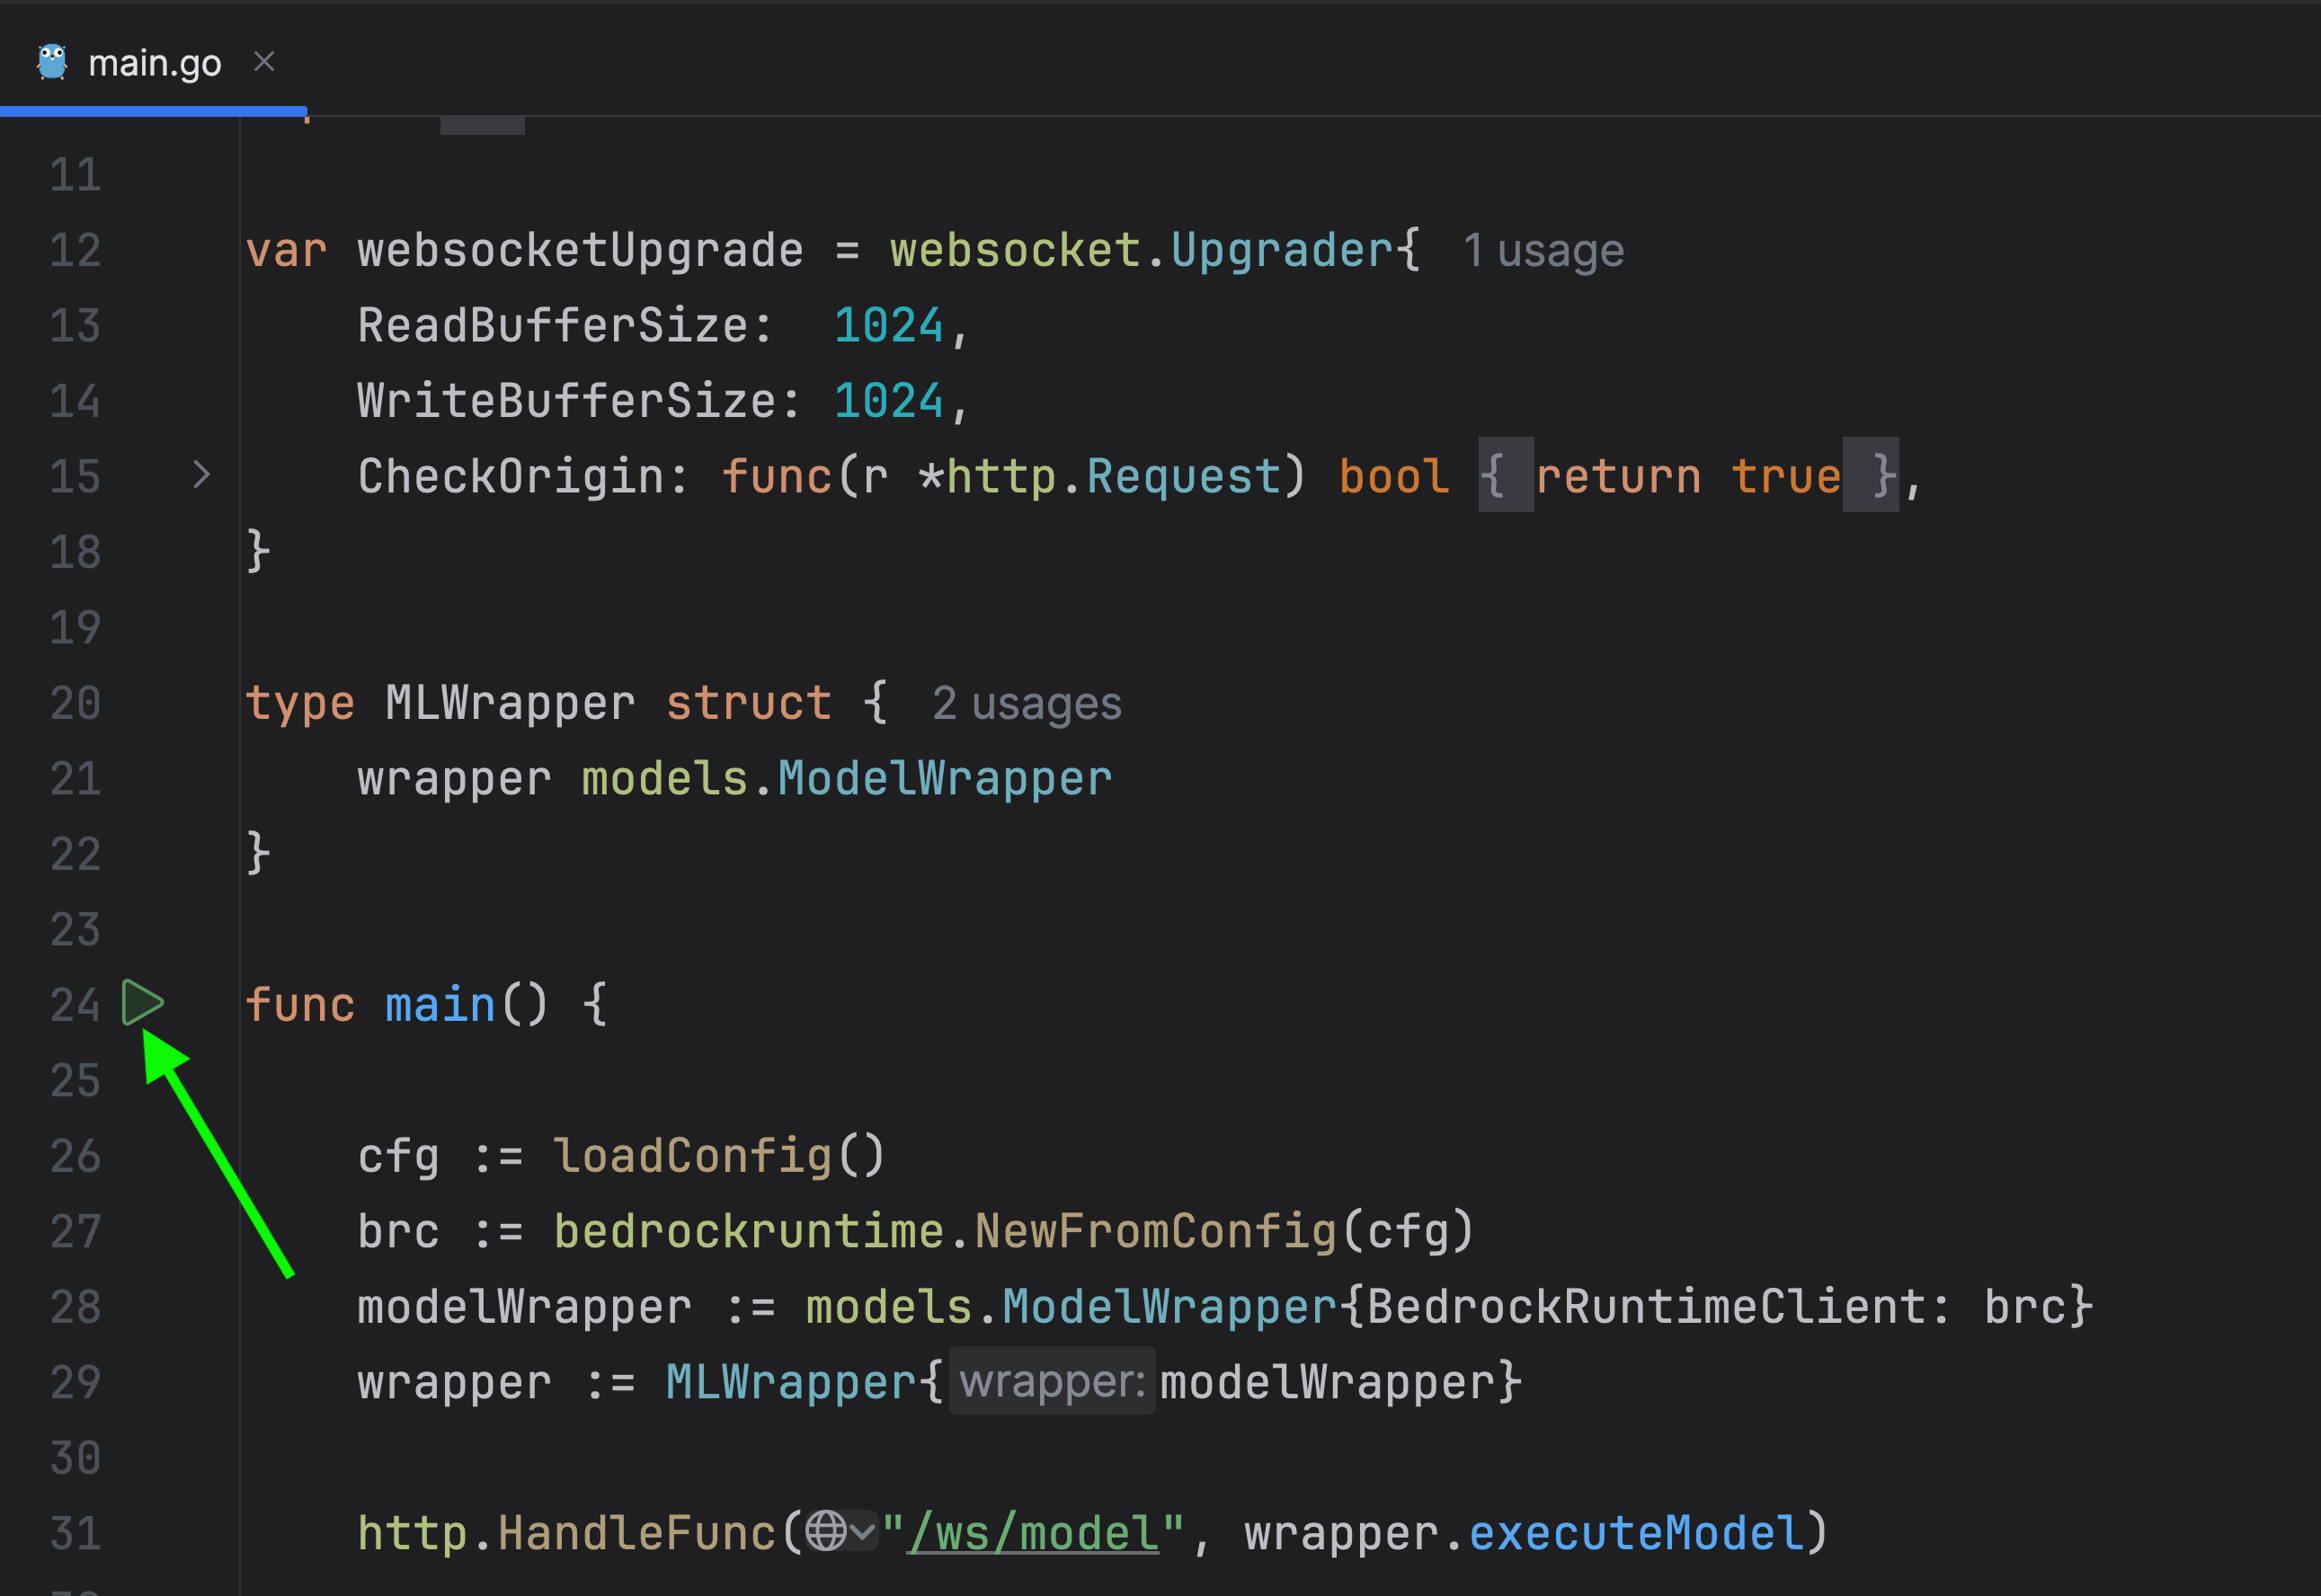Click the Upgrader type after websocket
The width and height of the screenshot is (2321, 1596).
[1281, 251]
